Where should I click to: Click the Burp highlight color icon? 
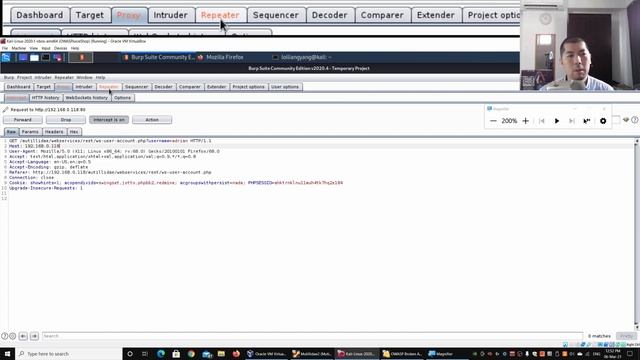click(x=626, y=120)
